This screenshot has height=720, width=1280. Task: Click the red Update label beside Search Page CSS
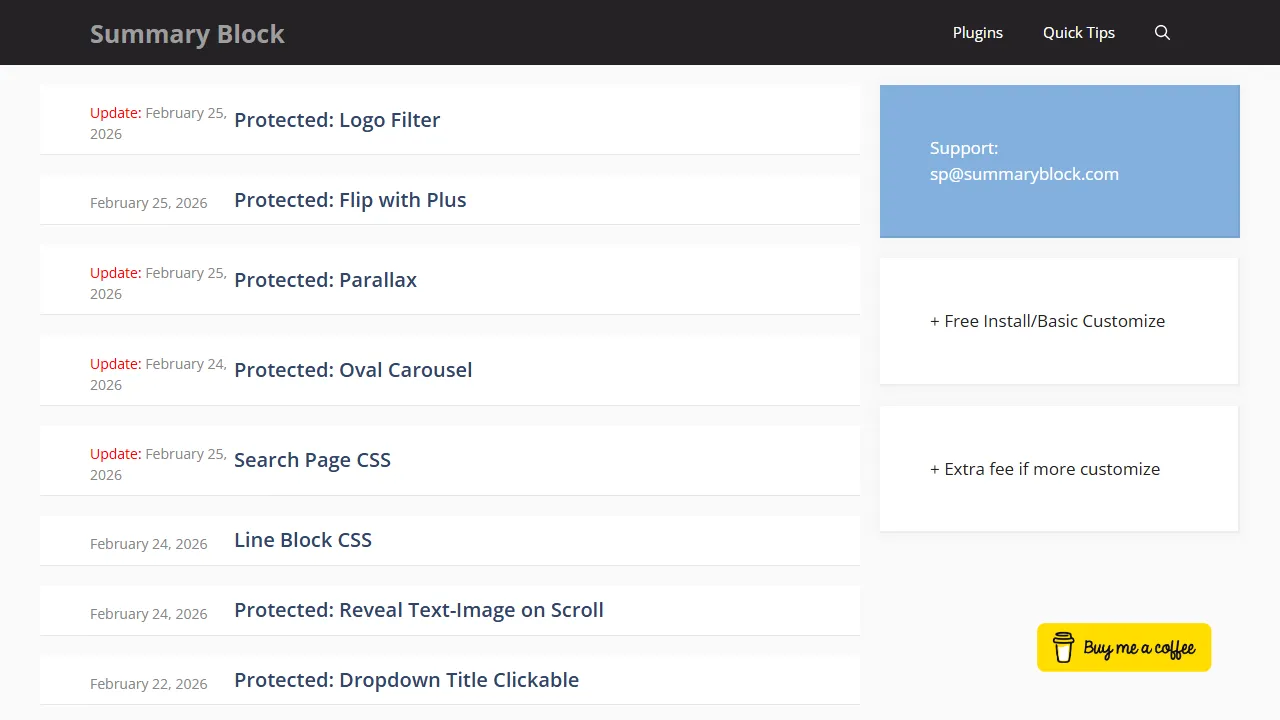coord(115,454)
